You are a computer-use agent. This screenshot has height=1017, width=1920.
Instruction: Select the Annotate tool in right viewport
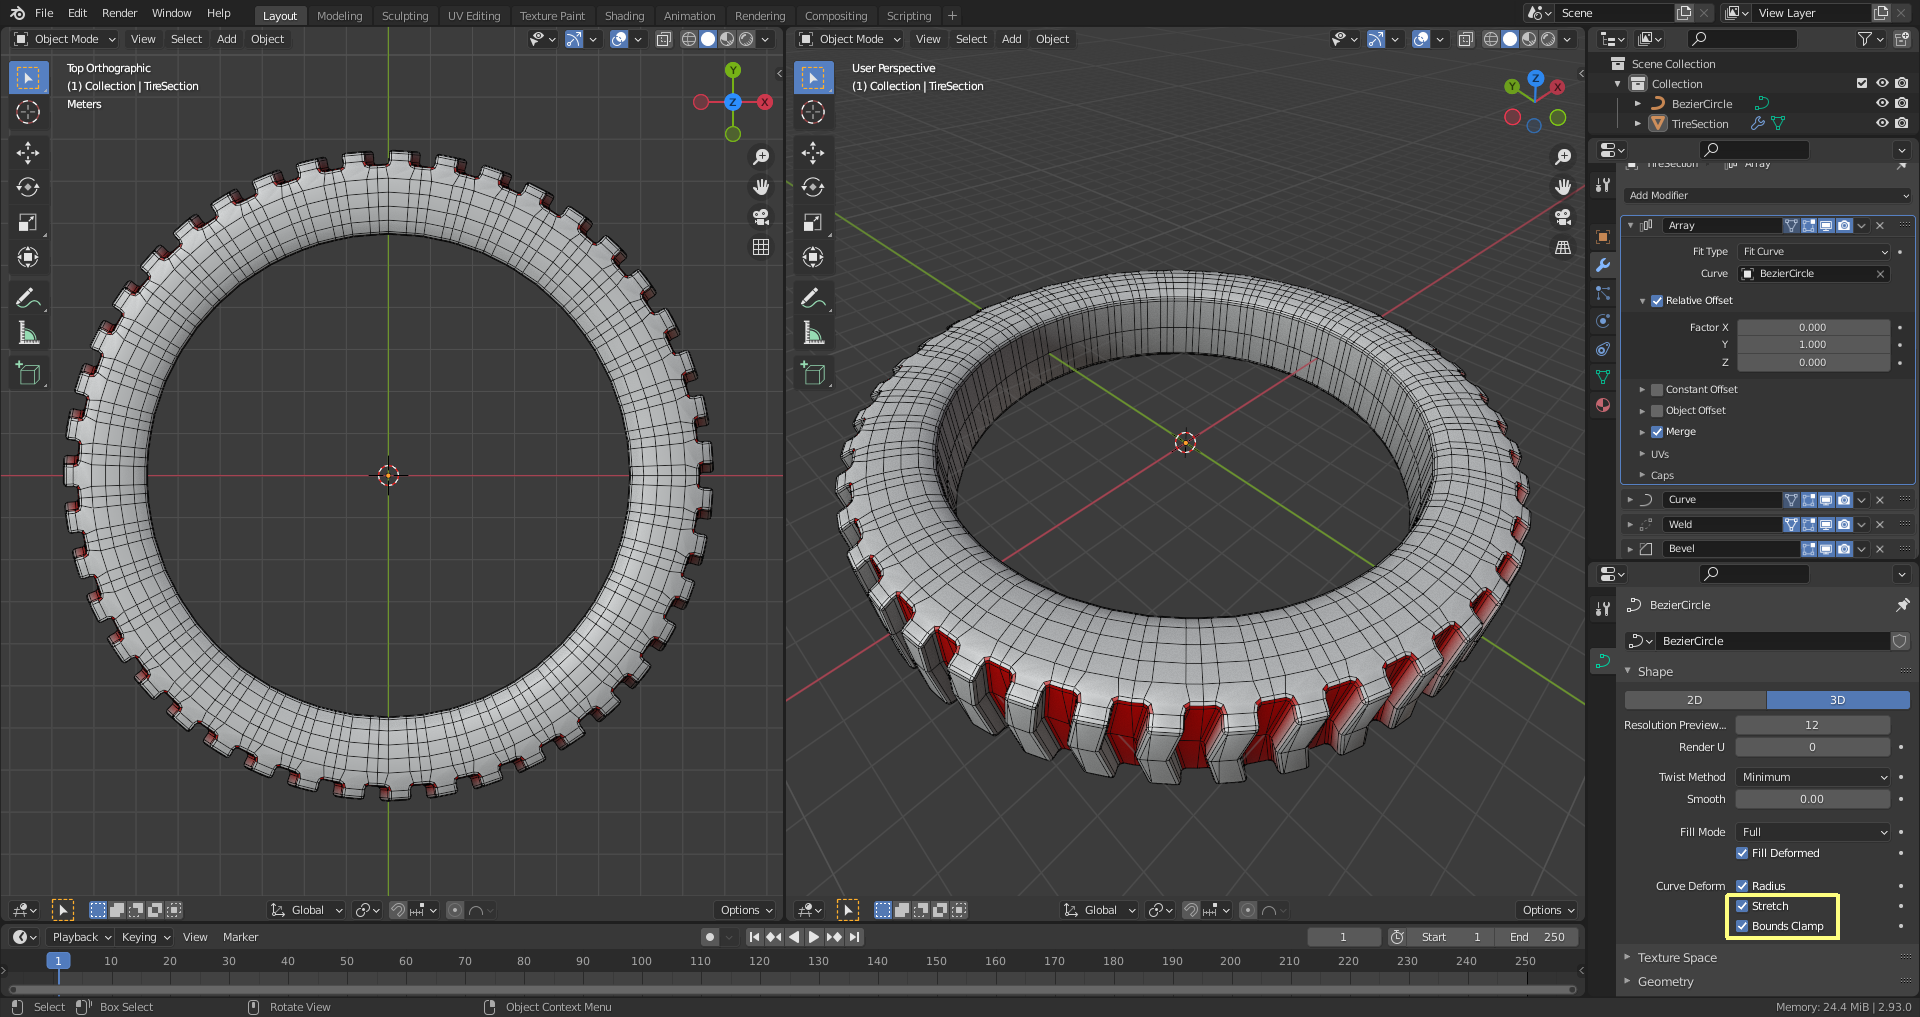click(x=813, y=298)
